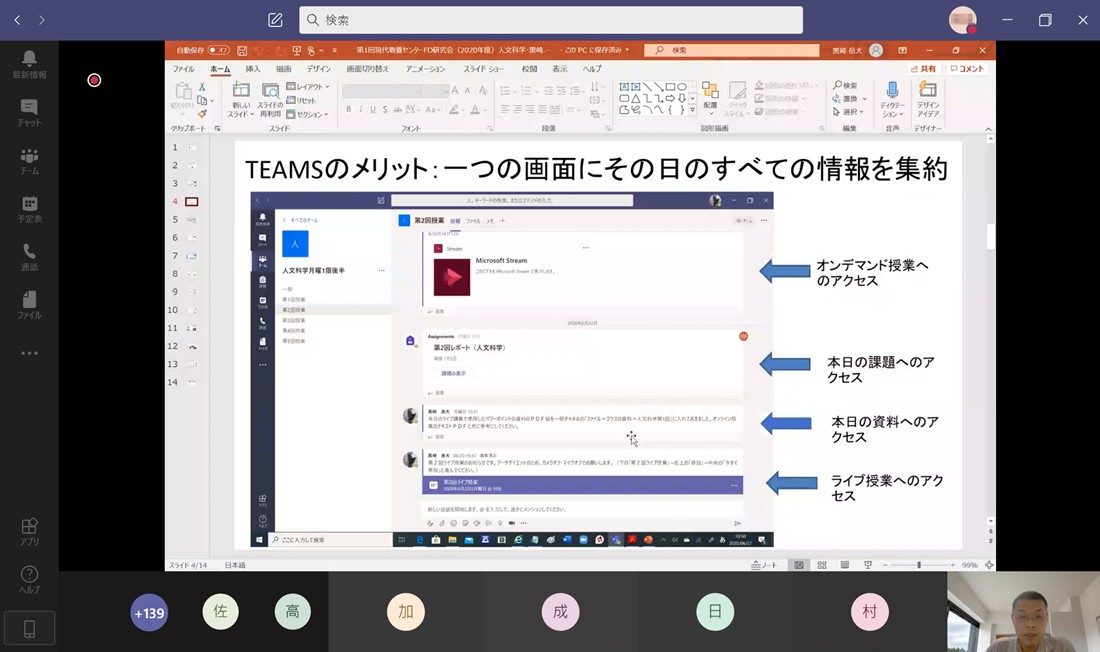Click the format painter brush icon

[202, 113]
